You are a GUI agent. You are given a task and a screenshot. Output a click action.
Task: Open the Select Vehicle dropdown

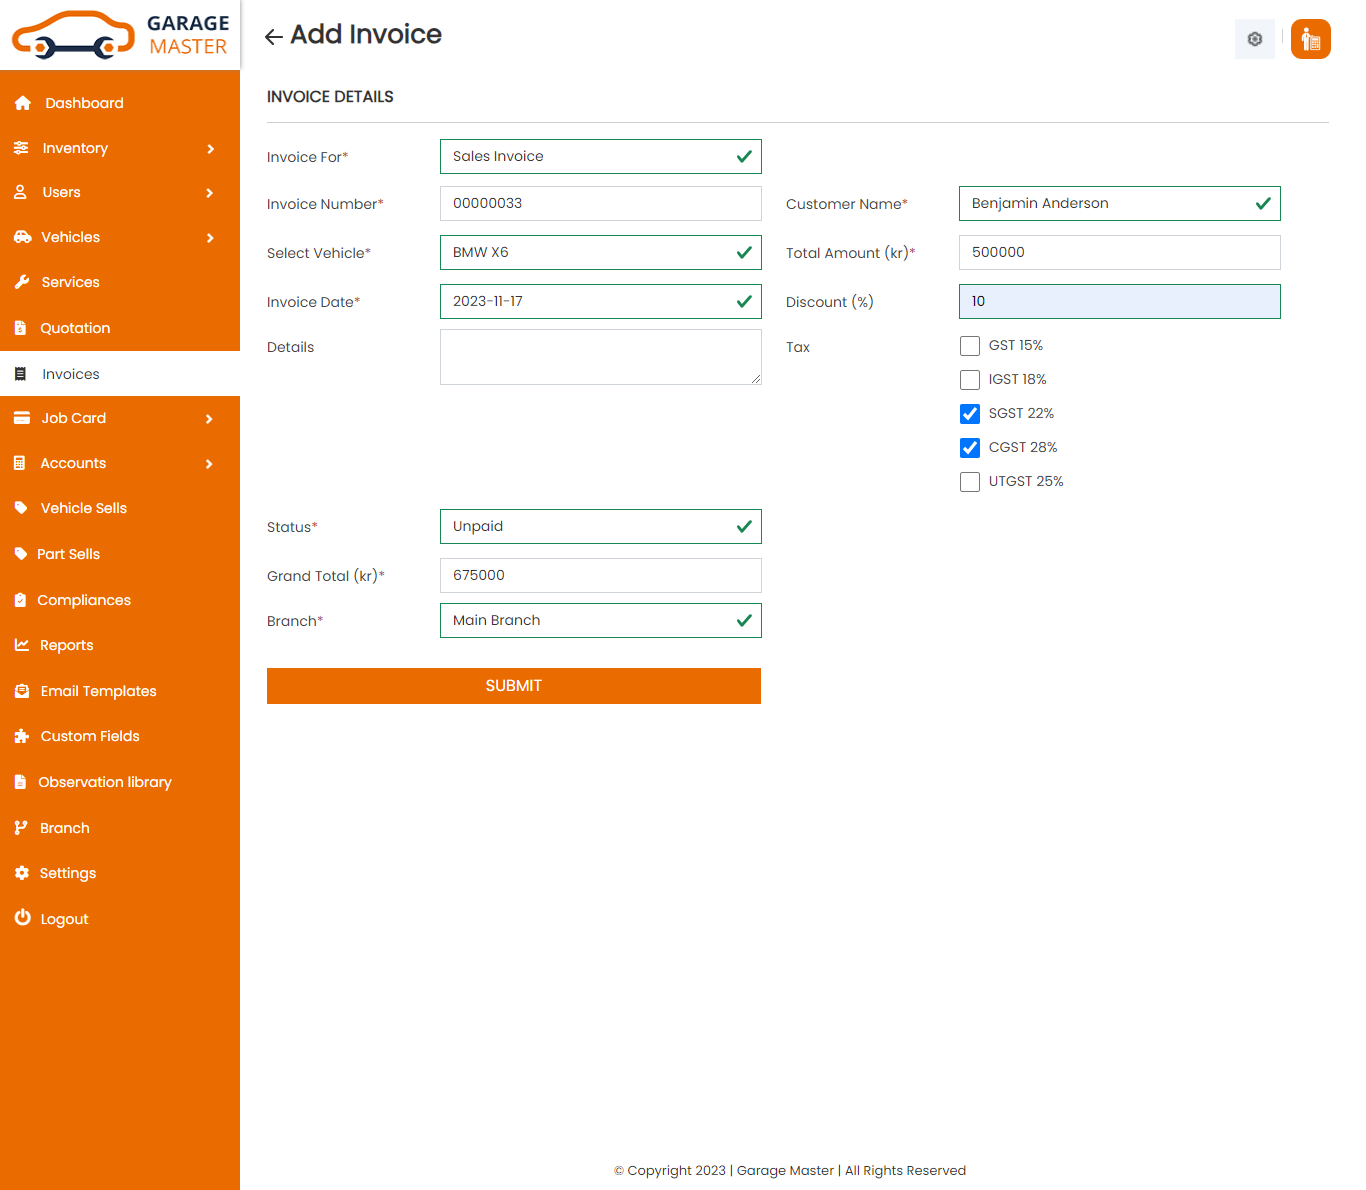(600, 252)
